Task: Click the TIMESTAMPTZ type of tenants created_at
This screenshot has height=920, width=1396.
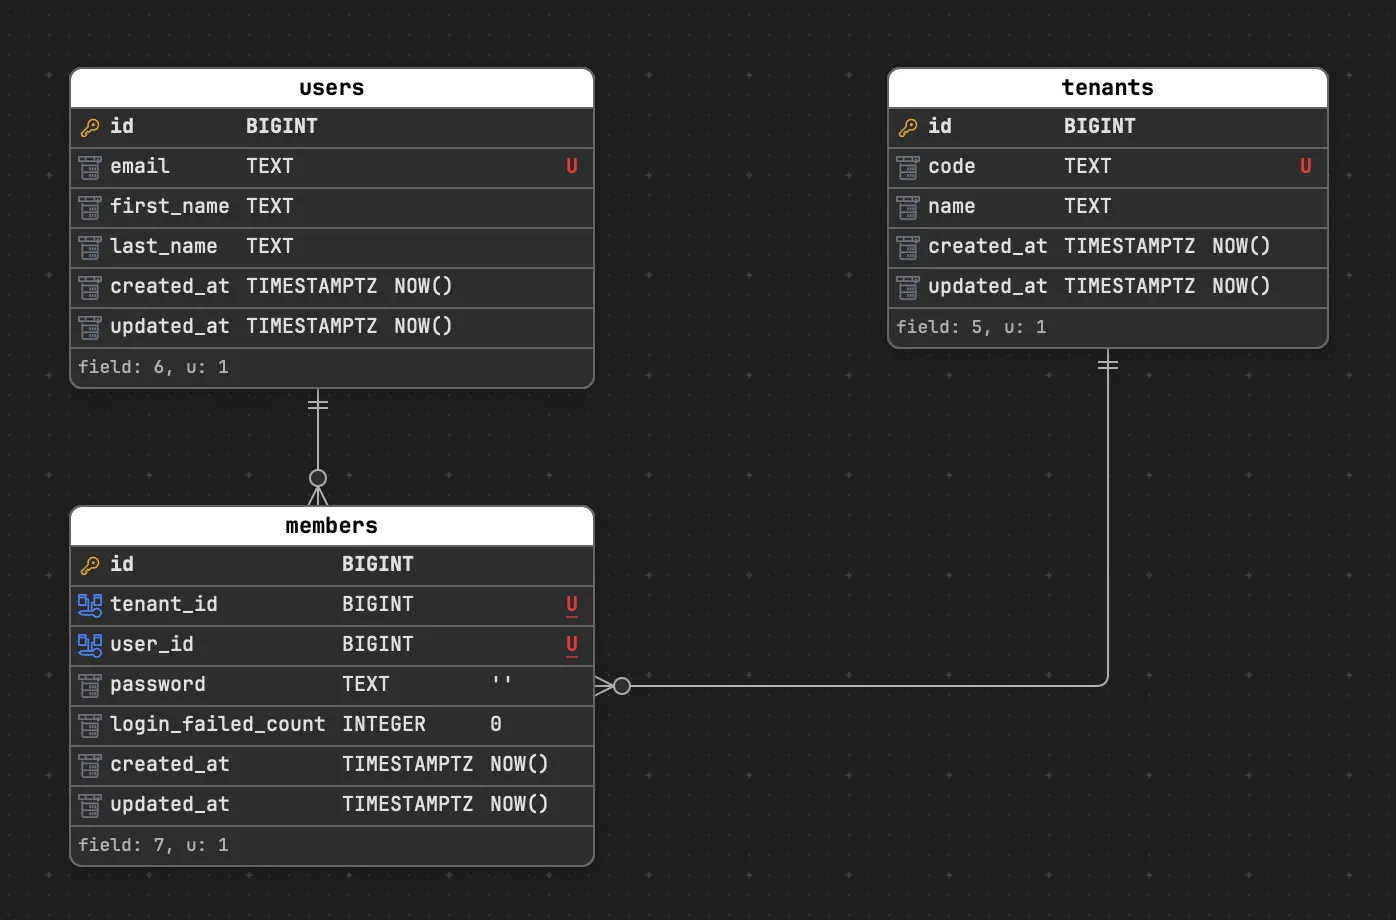Action: pyautogui.click(x=1130, y=246)
